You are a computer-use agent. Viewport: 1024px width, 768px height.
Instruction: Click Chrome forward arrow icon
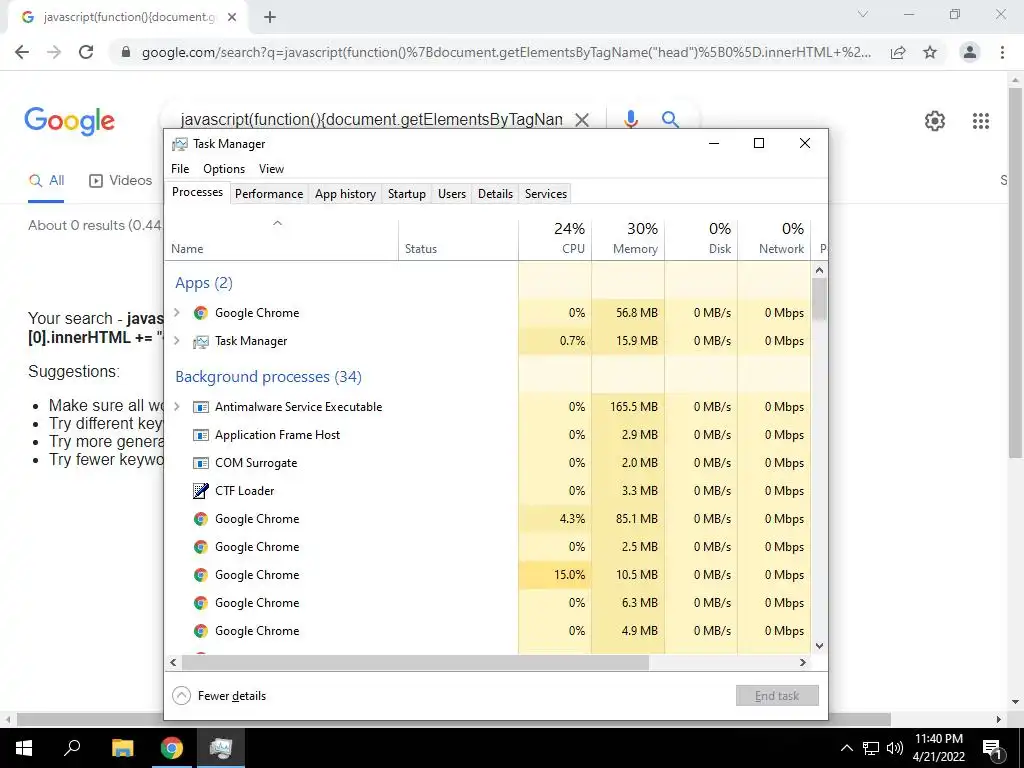54,52
